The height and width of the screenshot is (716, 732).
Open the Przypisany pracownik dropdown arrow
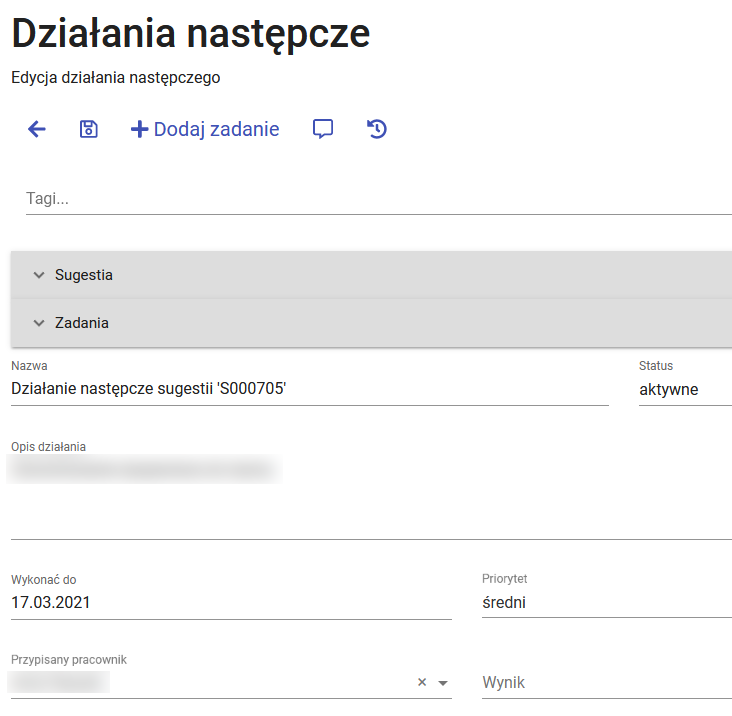coord(443,683)
